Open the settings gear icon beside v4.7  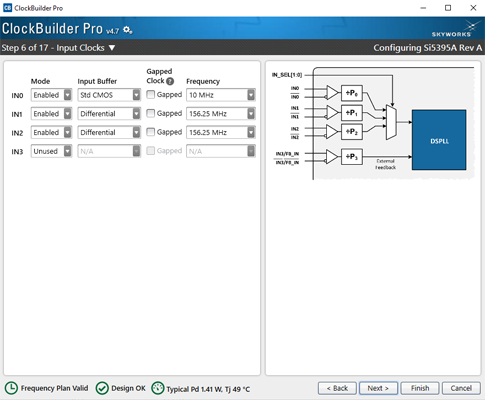click(x=128, y=30)
